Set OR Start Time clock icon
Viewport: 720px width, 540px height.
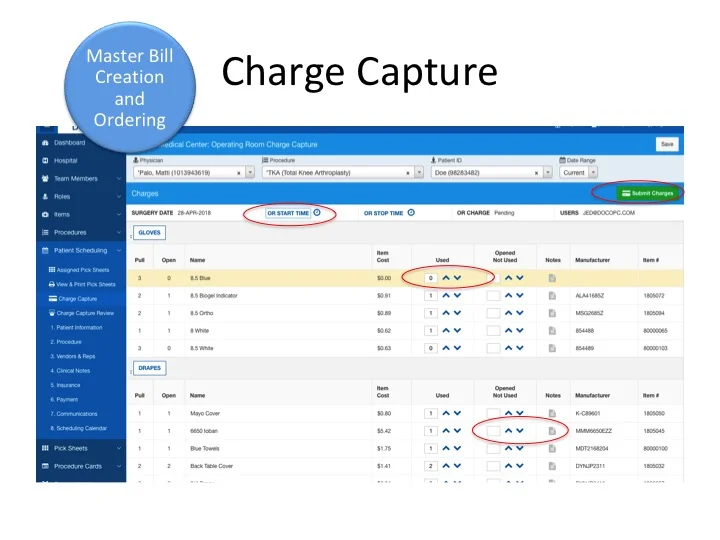(x=317, y=213)
